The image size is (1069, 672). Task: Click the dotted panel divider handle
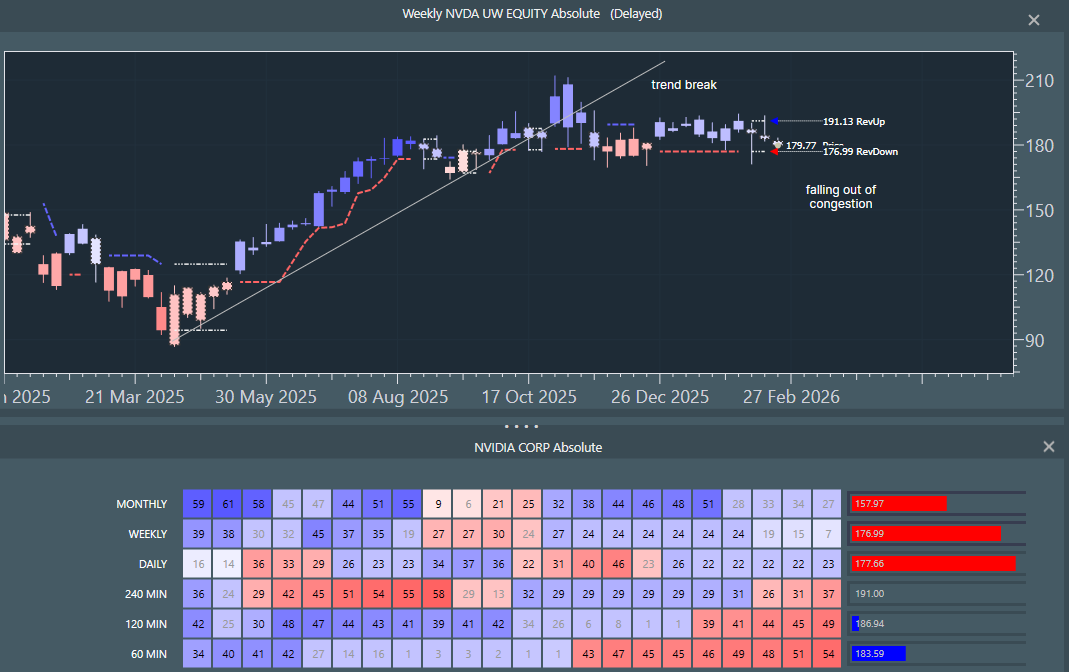click(x=521, y=426)
